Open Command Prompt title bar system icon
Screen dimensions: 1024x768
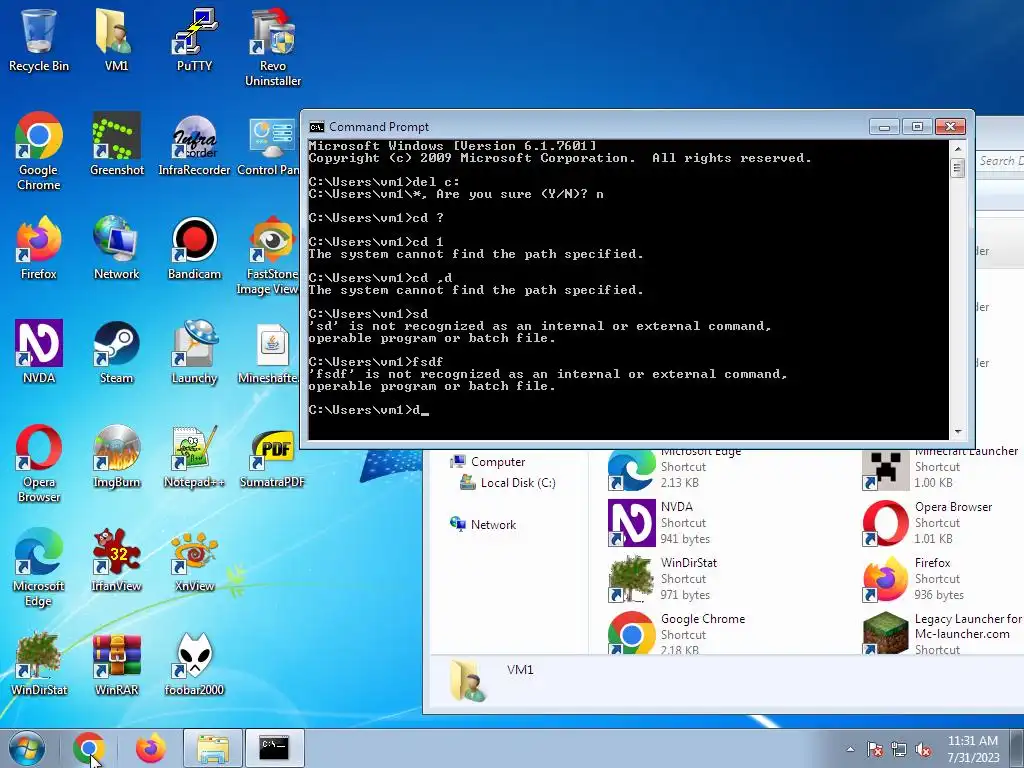(317, 127)
